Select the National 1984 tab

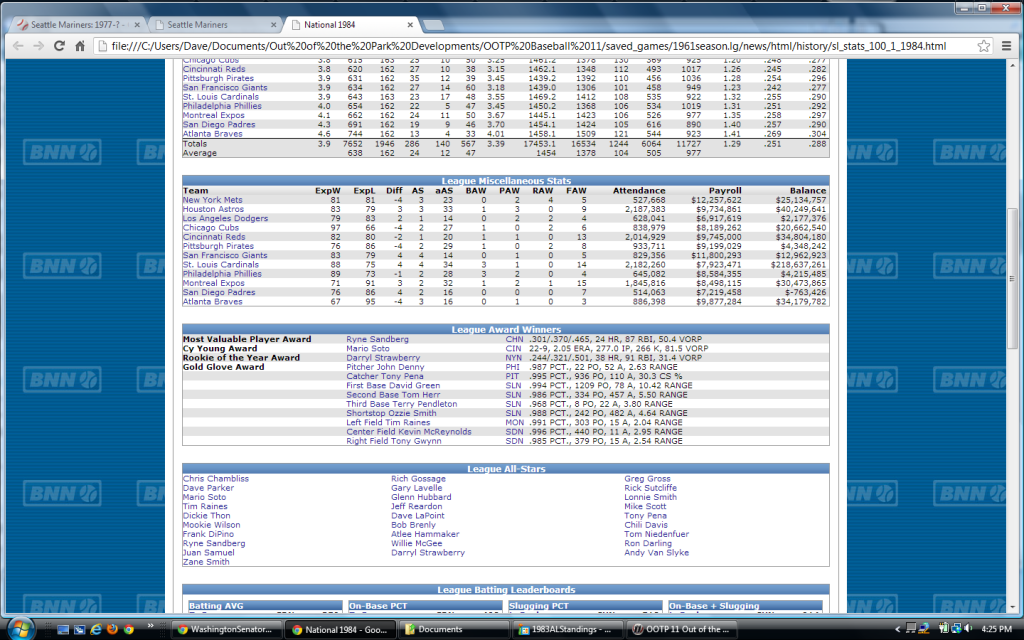click(351, 25)
